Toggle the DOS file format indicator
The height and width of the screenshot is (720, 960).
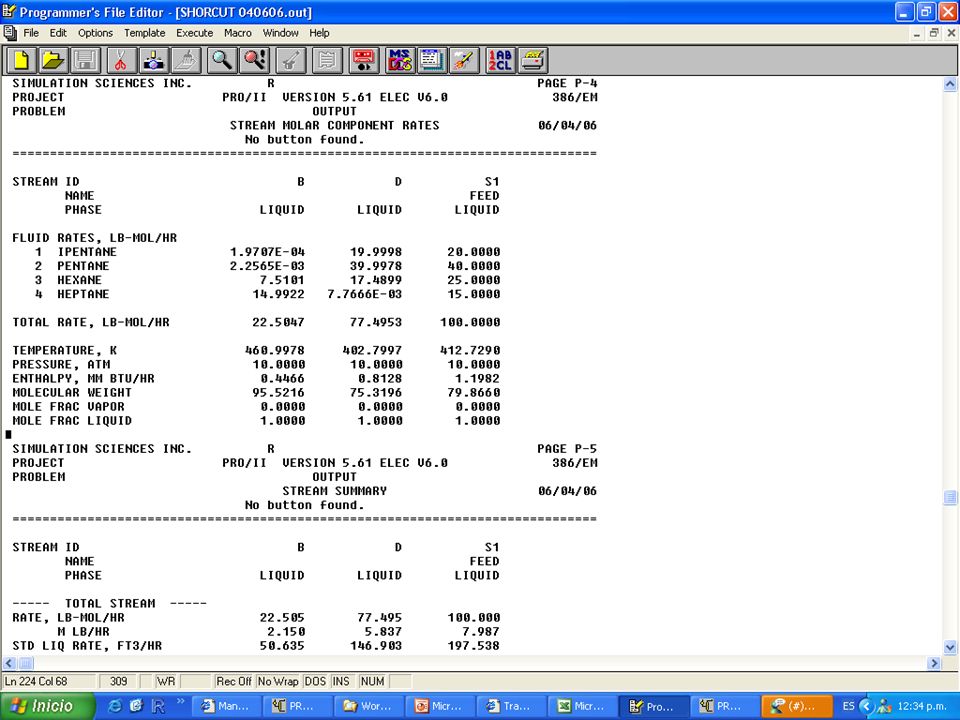tap(315, 681)
